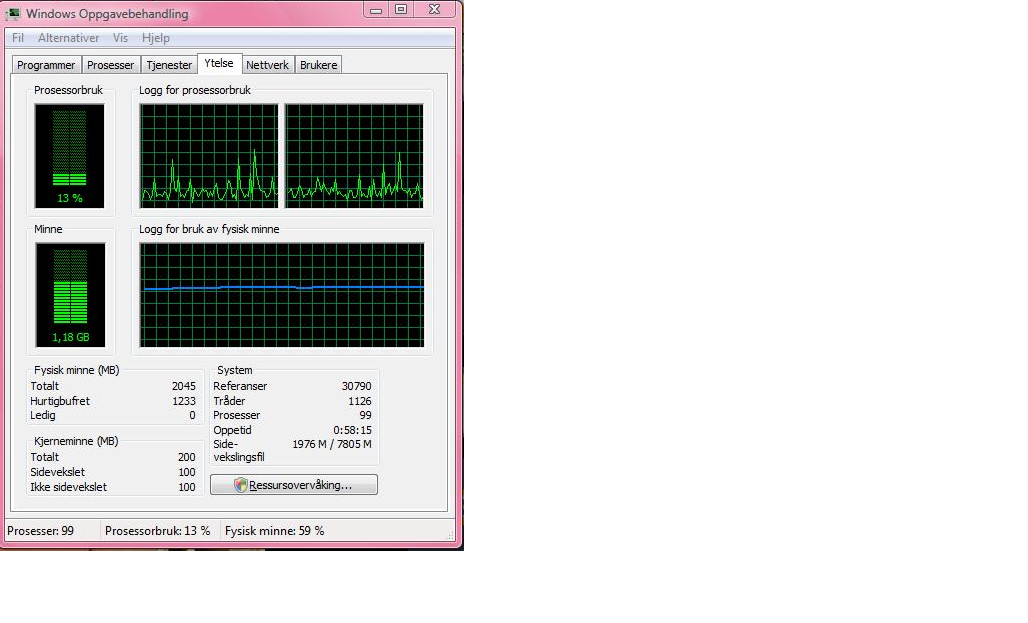Click the window resize grip in status bar
Image resolution: width=1028 pixels, height=623 pixels.
450,535
